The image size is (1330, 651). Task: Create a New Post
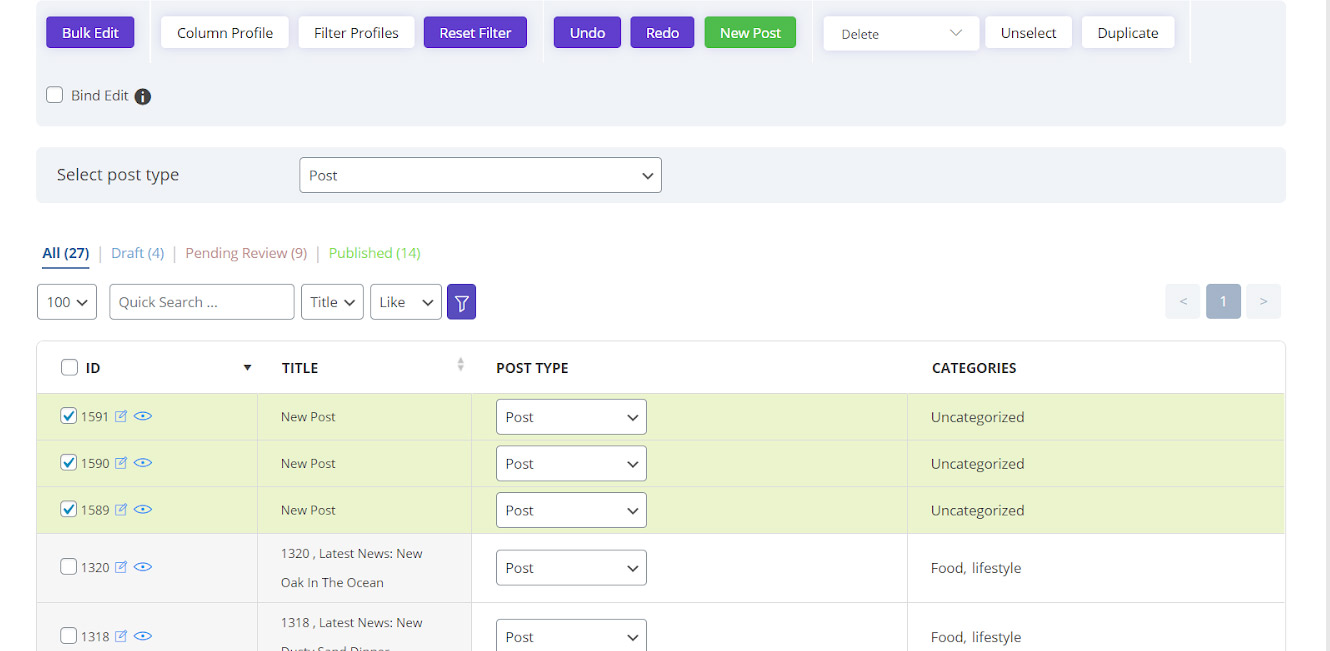pos(750,33)
